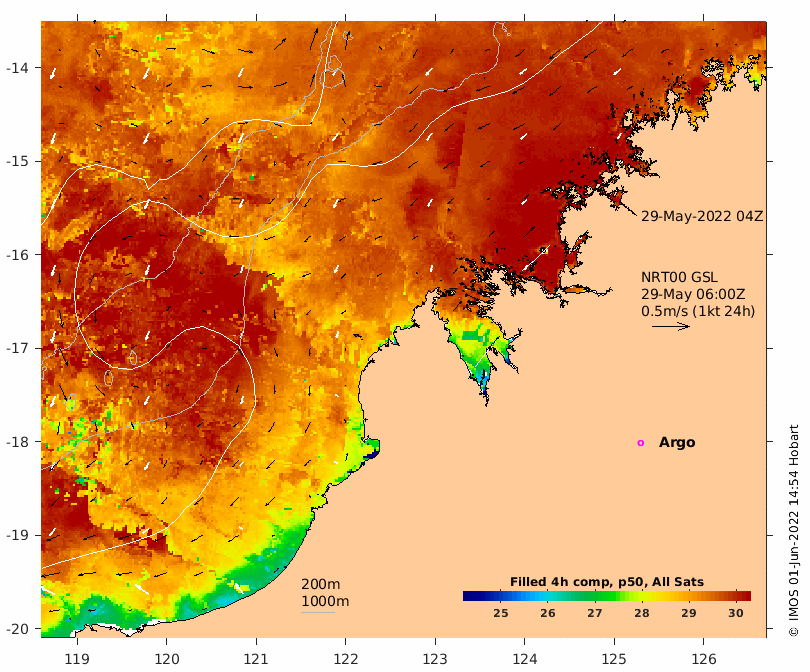Click the longitude axis label '123'
Image resolution: width=810 pixels, height=672 pixels.
point(435,659)
